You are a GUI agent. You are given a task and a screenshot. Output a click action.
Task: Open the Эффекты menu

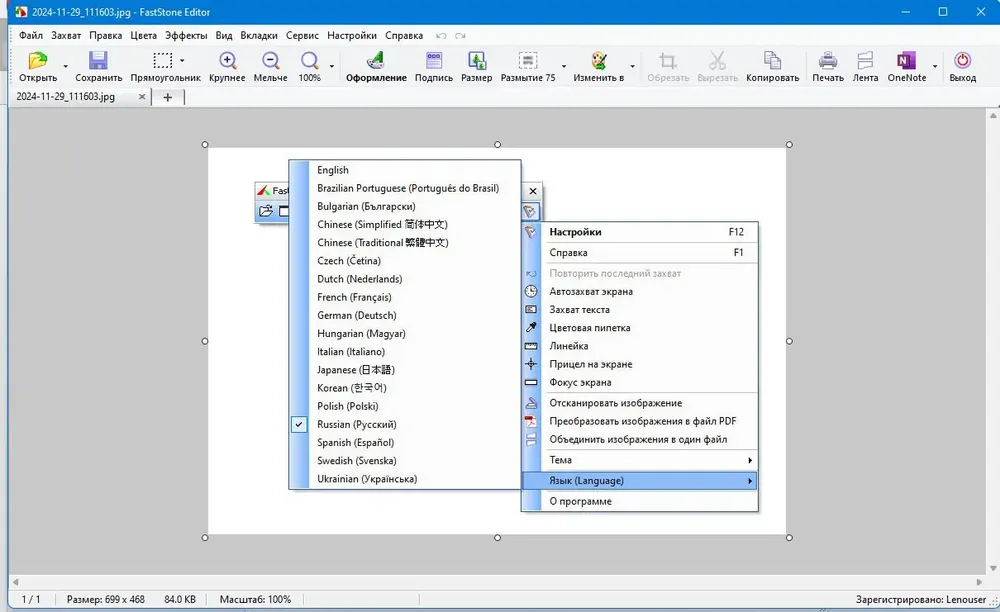(186, 36)
